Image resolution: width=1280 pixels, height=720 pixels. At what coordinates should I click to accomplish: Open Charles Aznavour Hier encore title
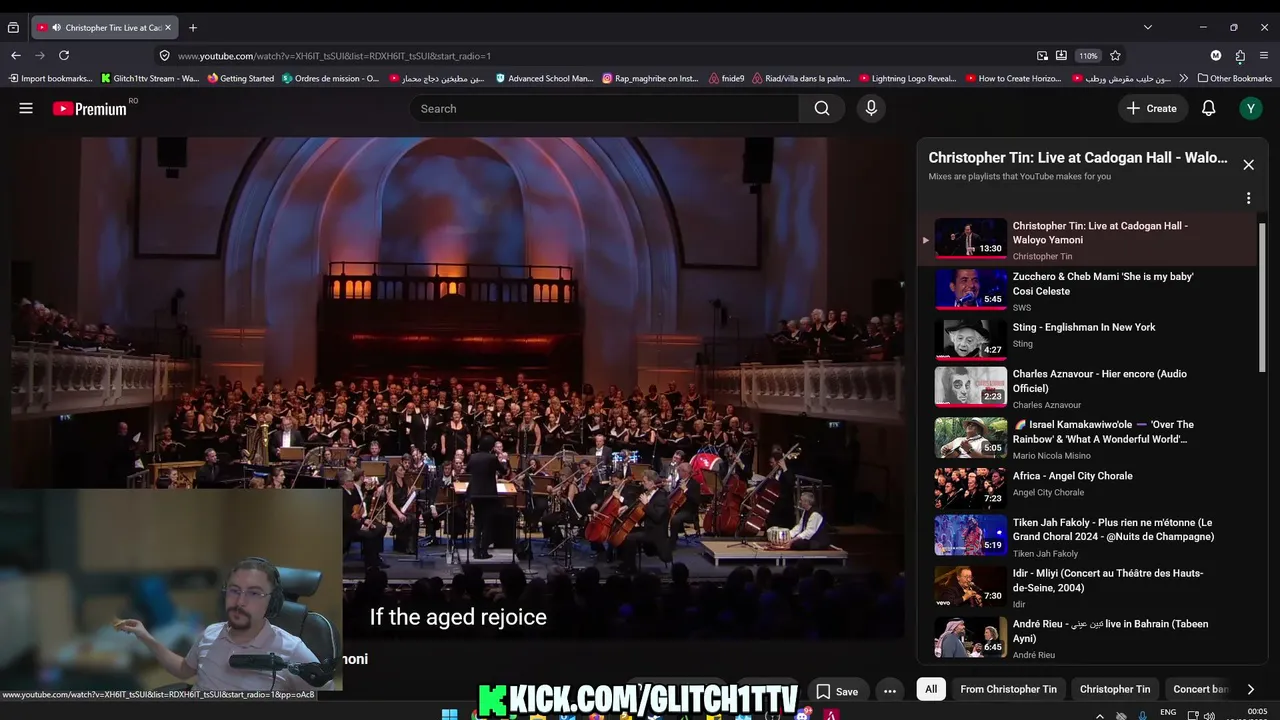pos(1100,381)
